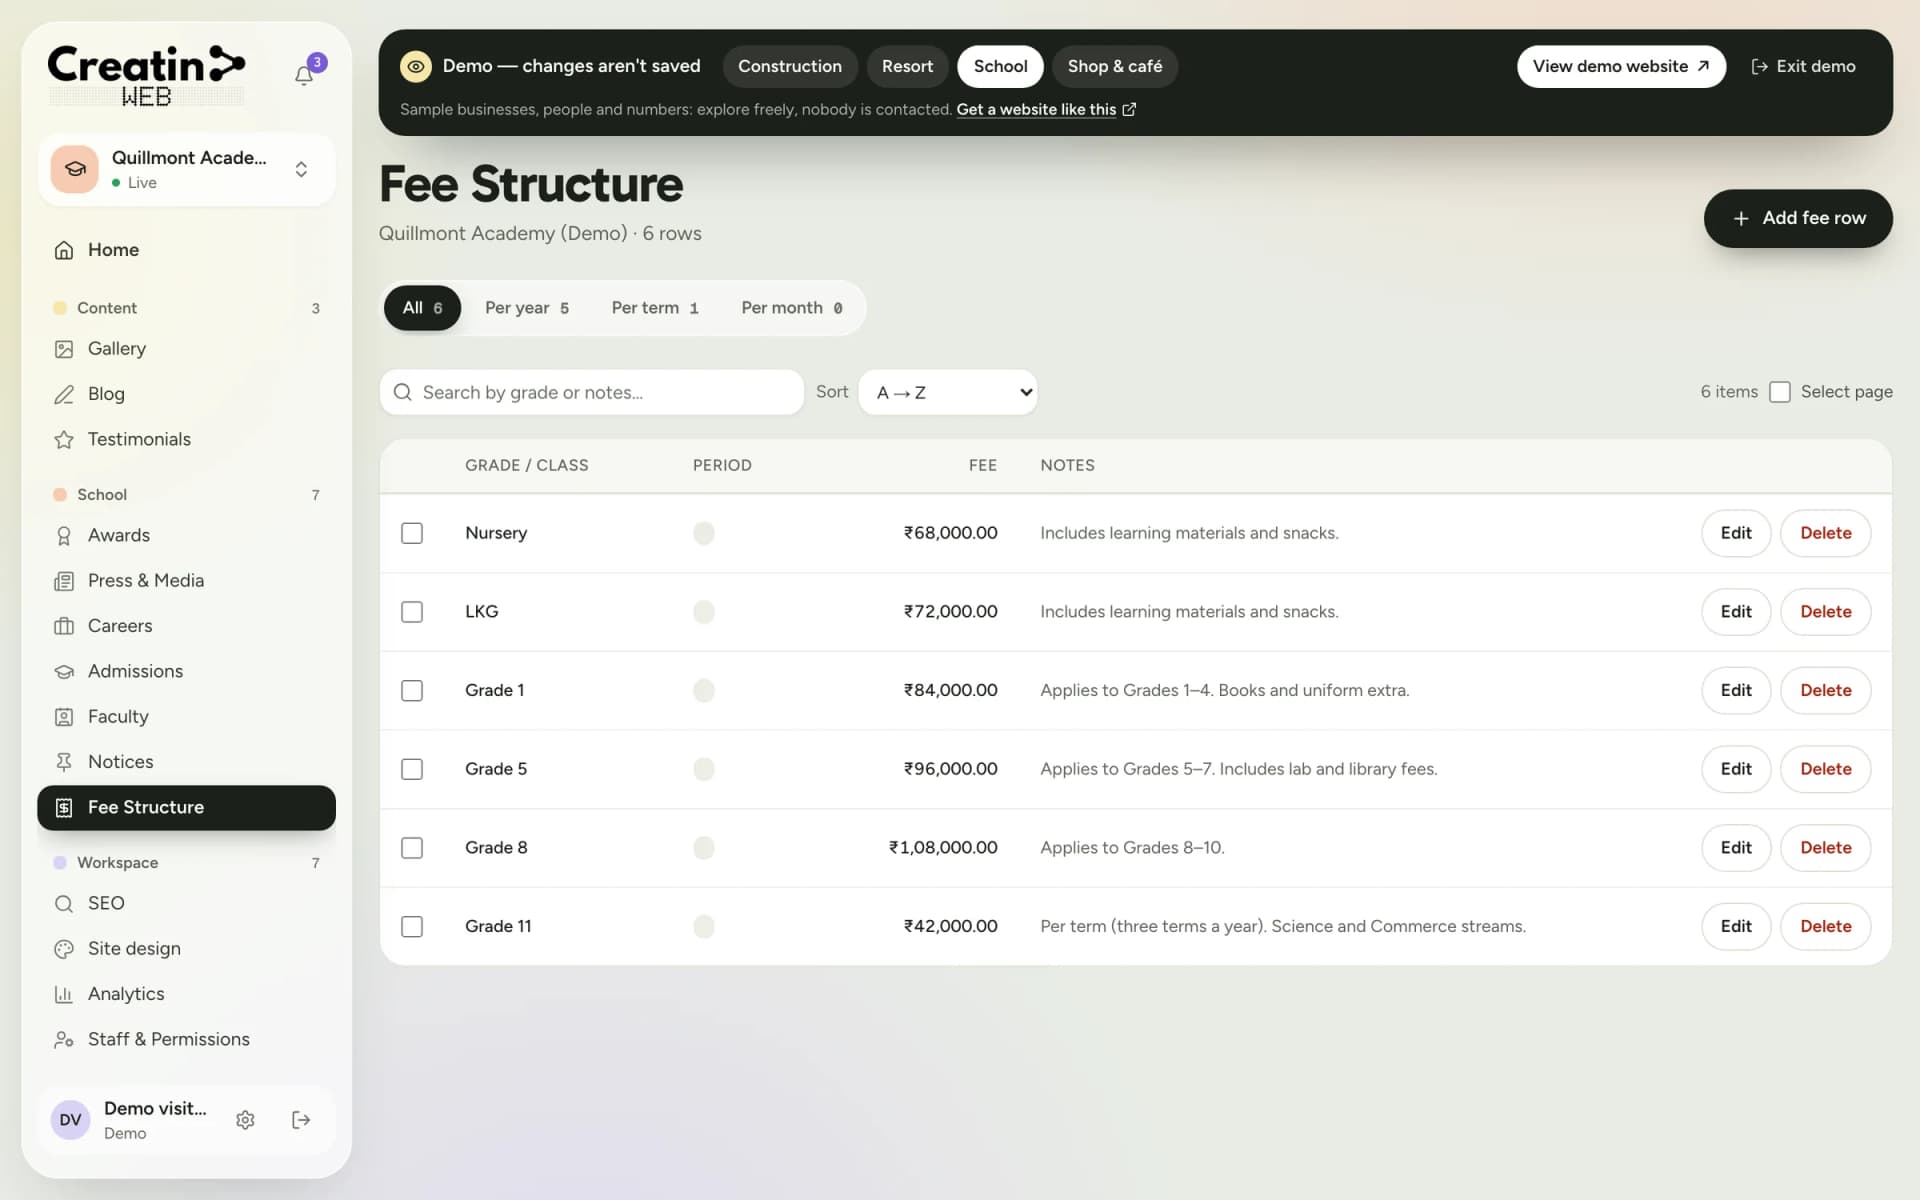
Task: Click the log out icon in sidebar footer
Action: (301, 1120)
